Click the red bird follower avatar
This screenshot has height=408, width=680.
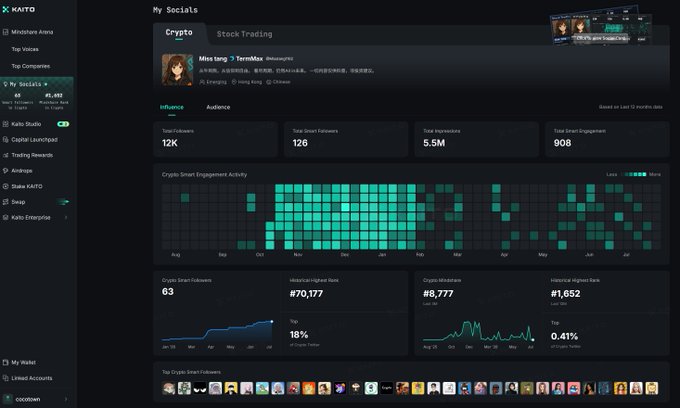pos(294,388)
